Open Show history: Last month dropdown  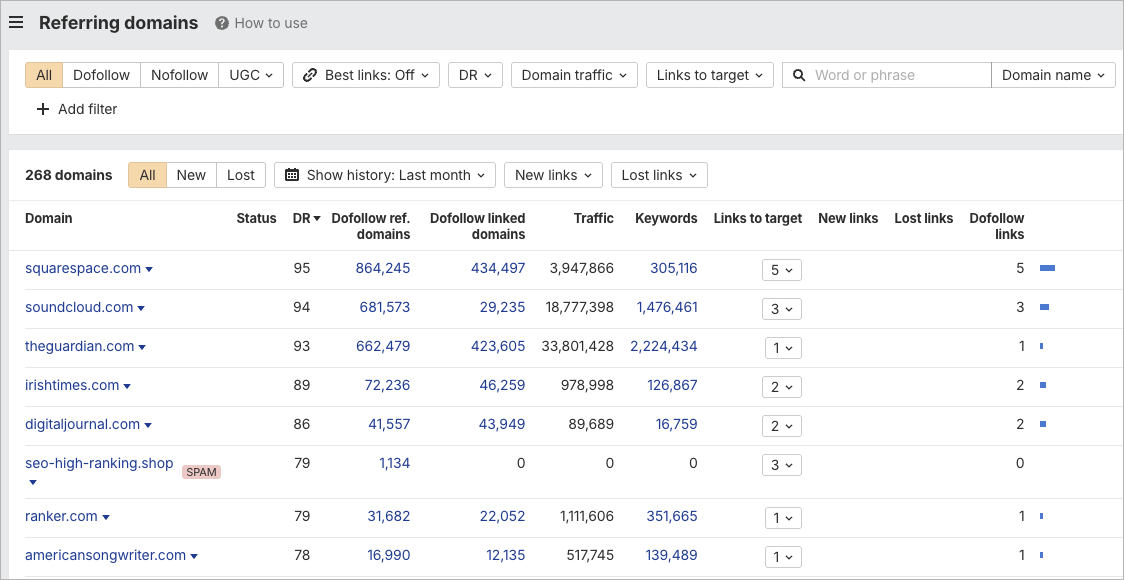pos(385,175)
